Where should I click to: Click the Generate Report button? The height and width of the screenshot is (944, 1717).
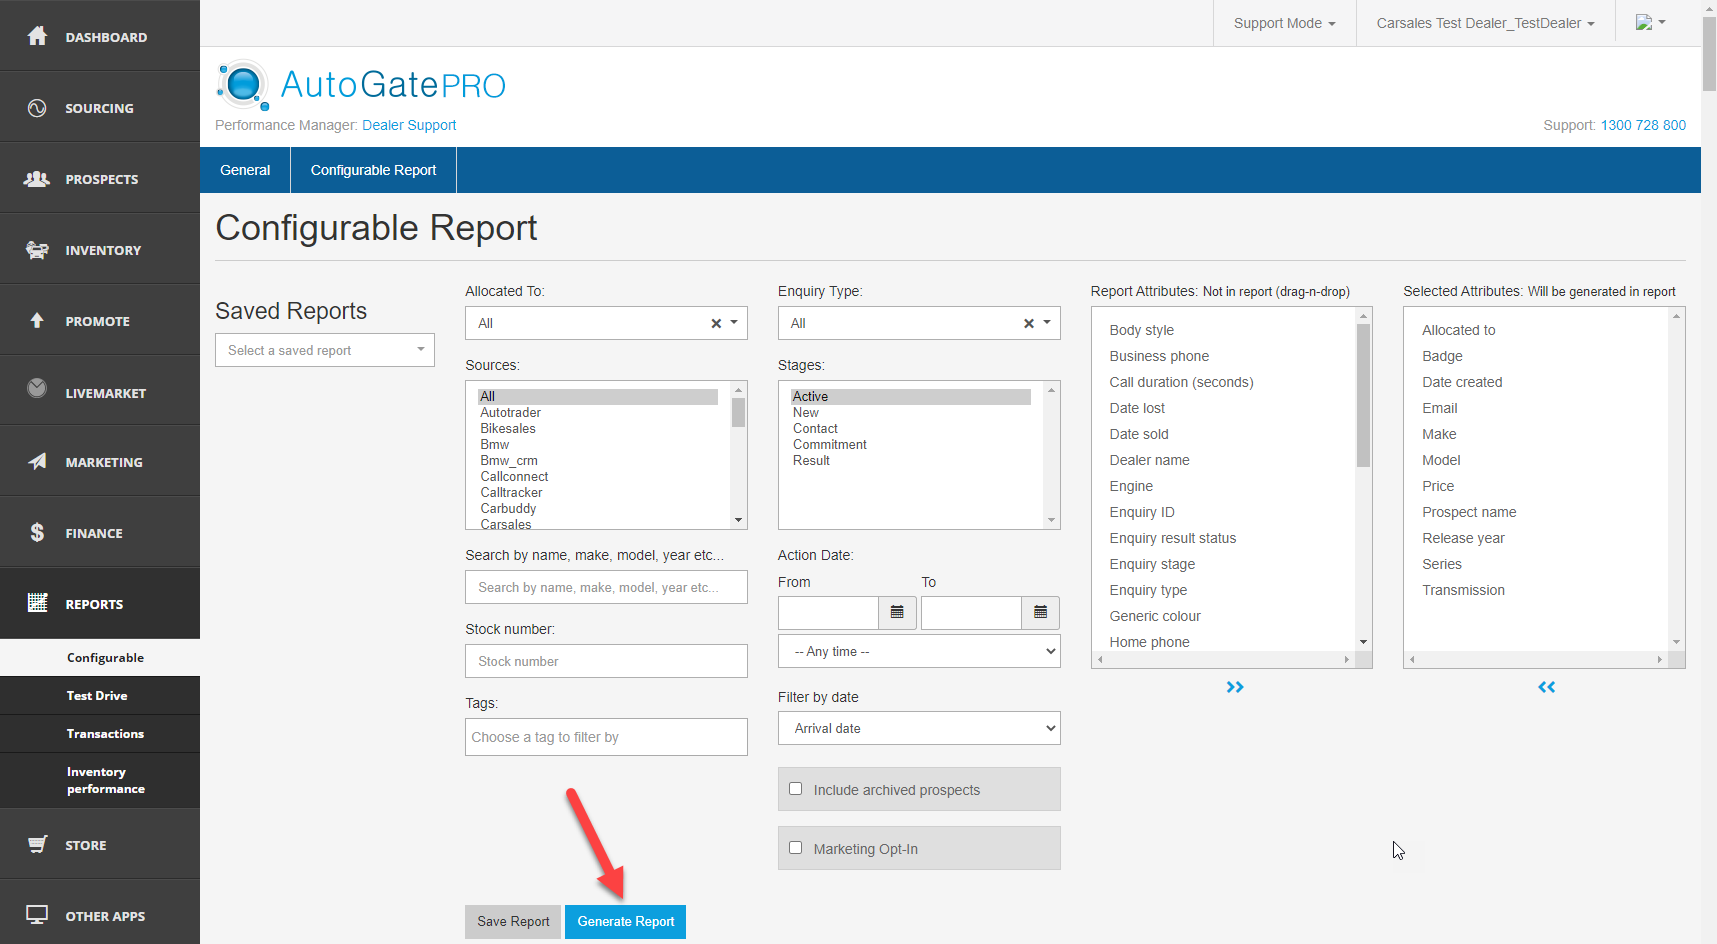click(625, 921)
